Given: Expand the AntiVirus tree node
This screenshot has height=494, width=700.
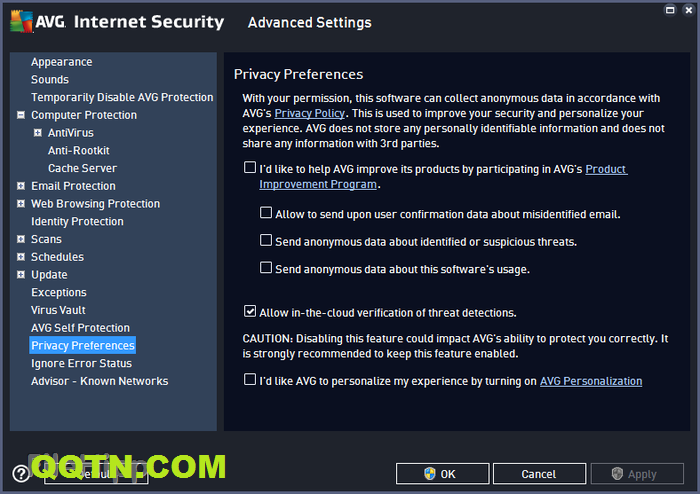Looking at the screenshot, I should [38, 133].
